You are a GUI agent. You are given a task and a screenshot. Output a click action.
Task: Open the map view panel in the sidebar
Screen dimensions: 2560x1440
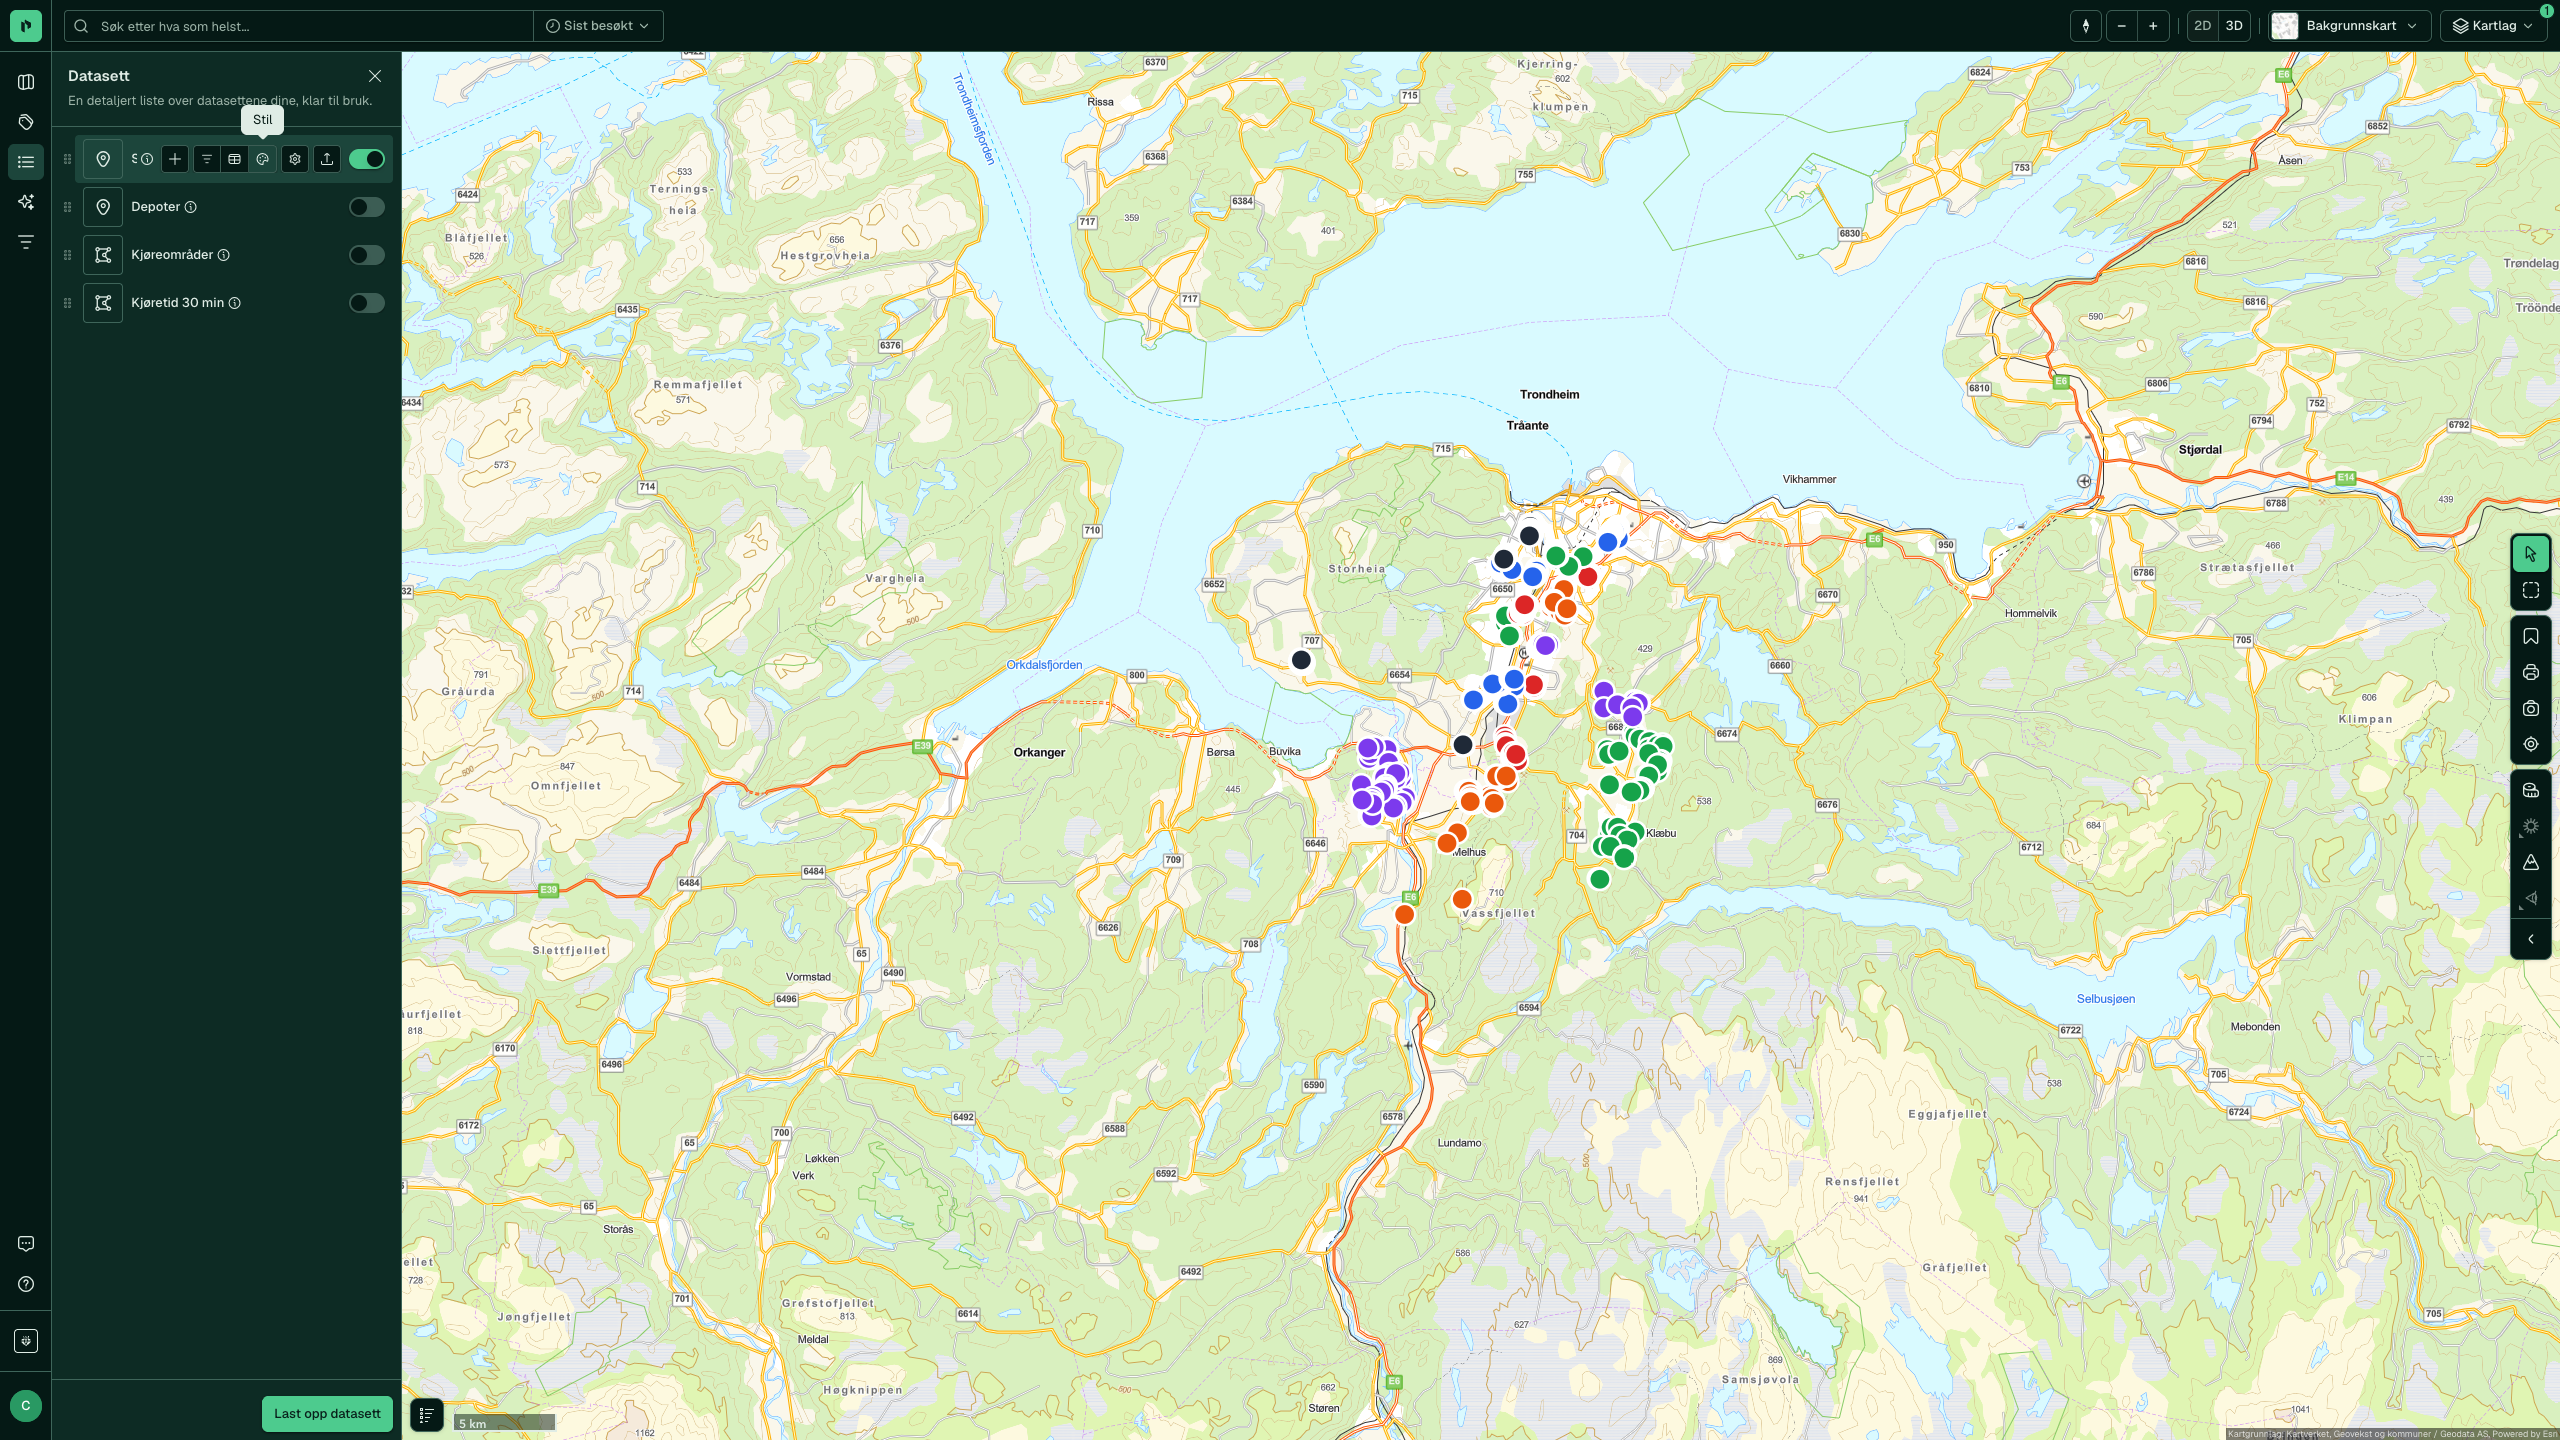[x=26, y=82]
